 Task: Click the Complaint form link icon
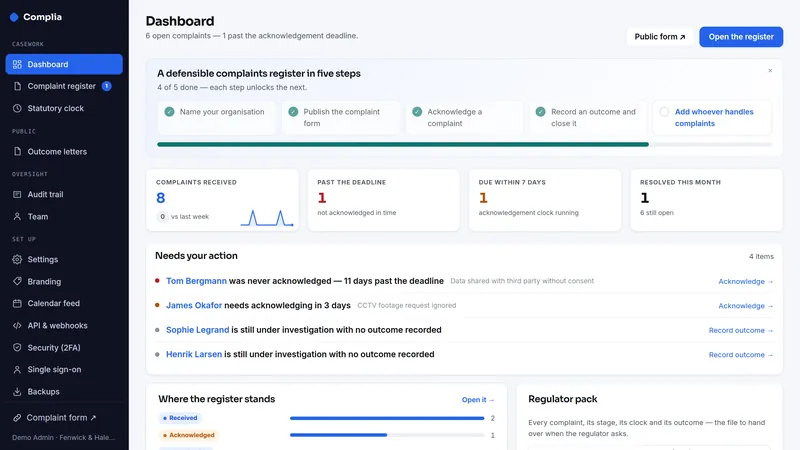pyautogui.click(x=17, y=417)
